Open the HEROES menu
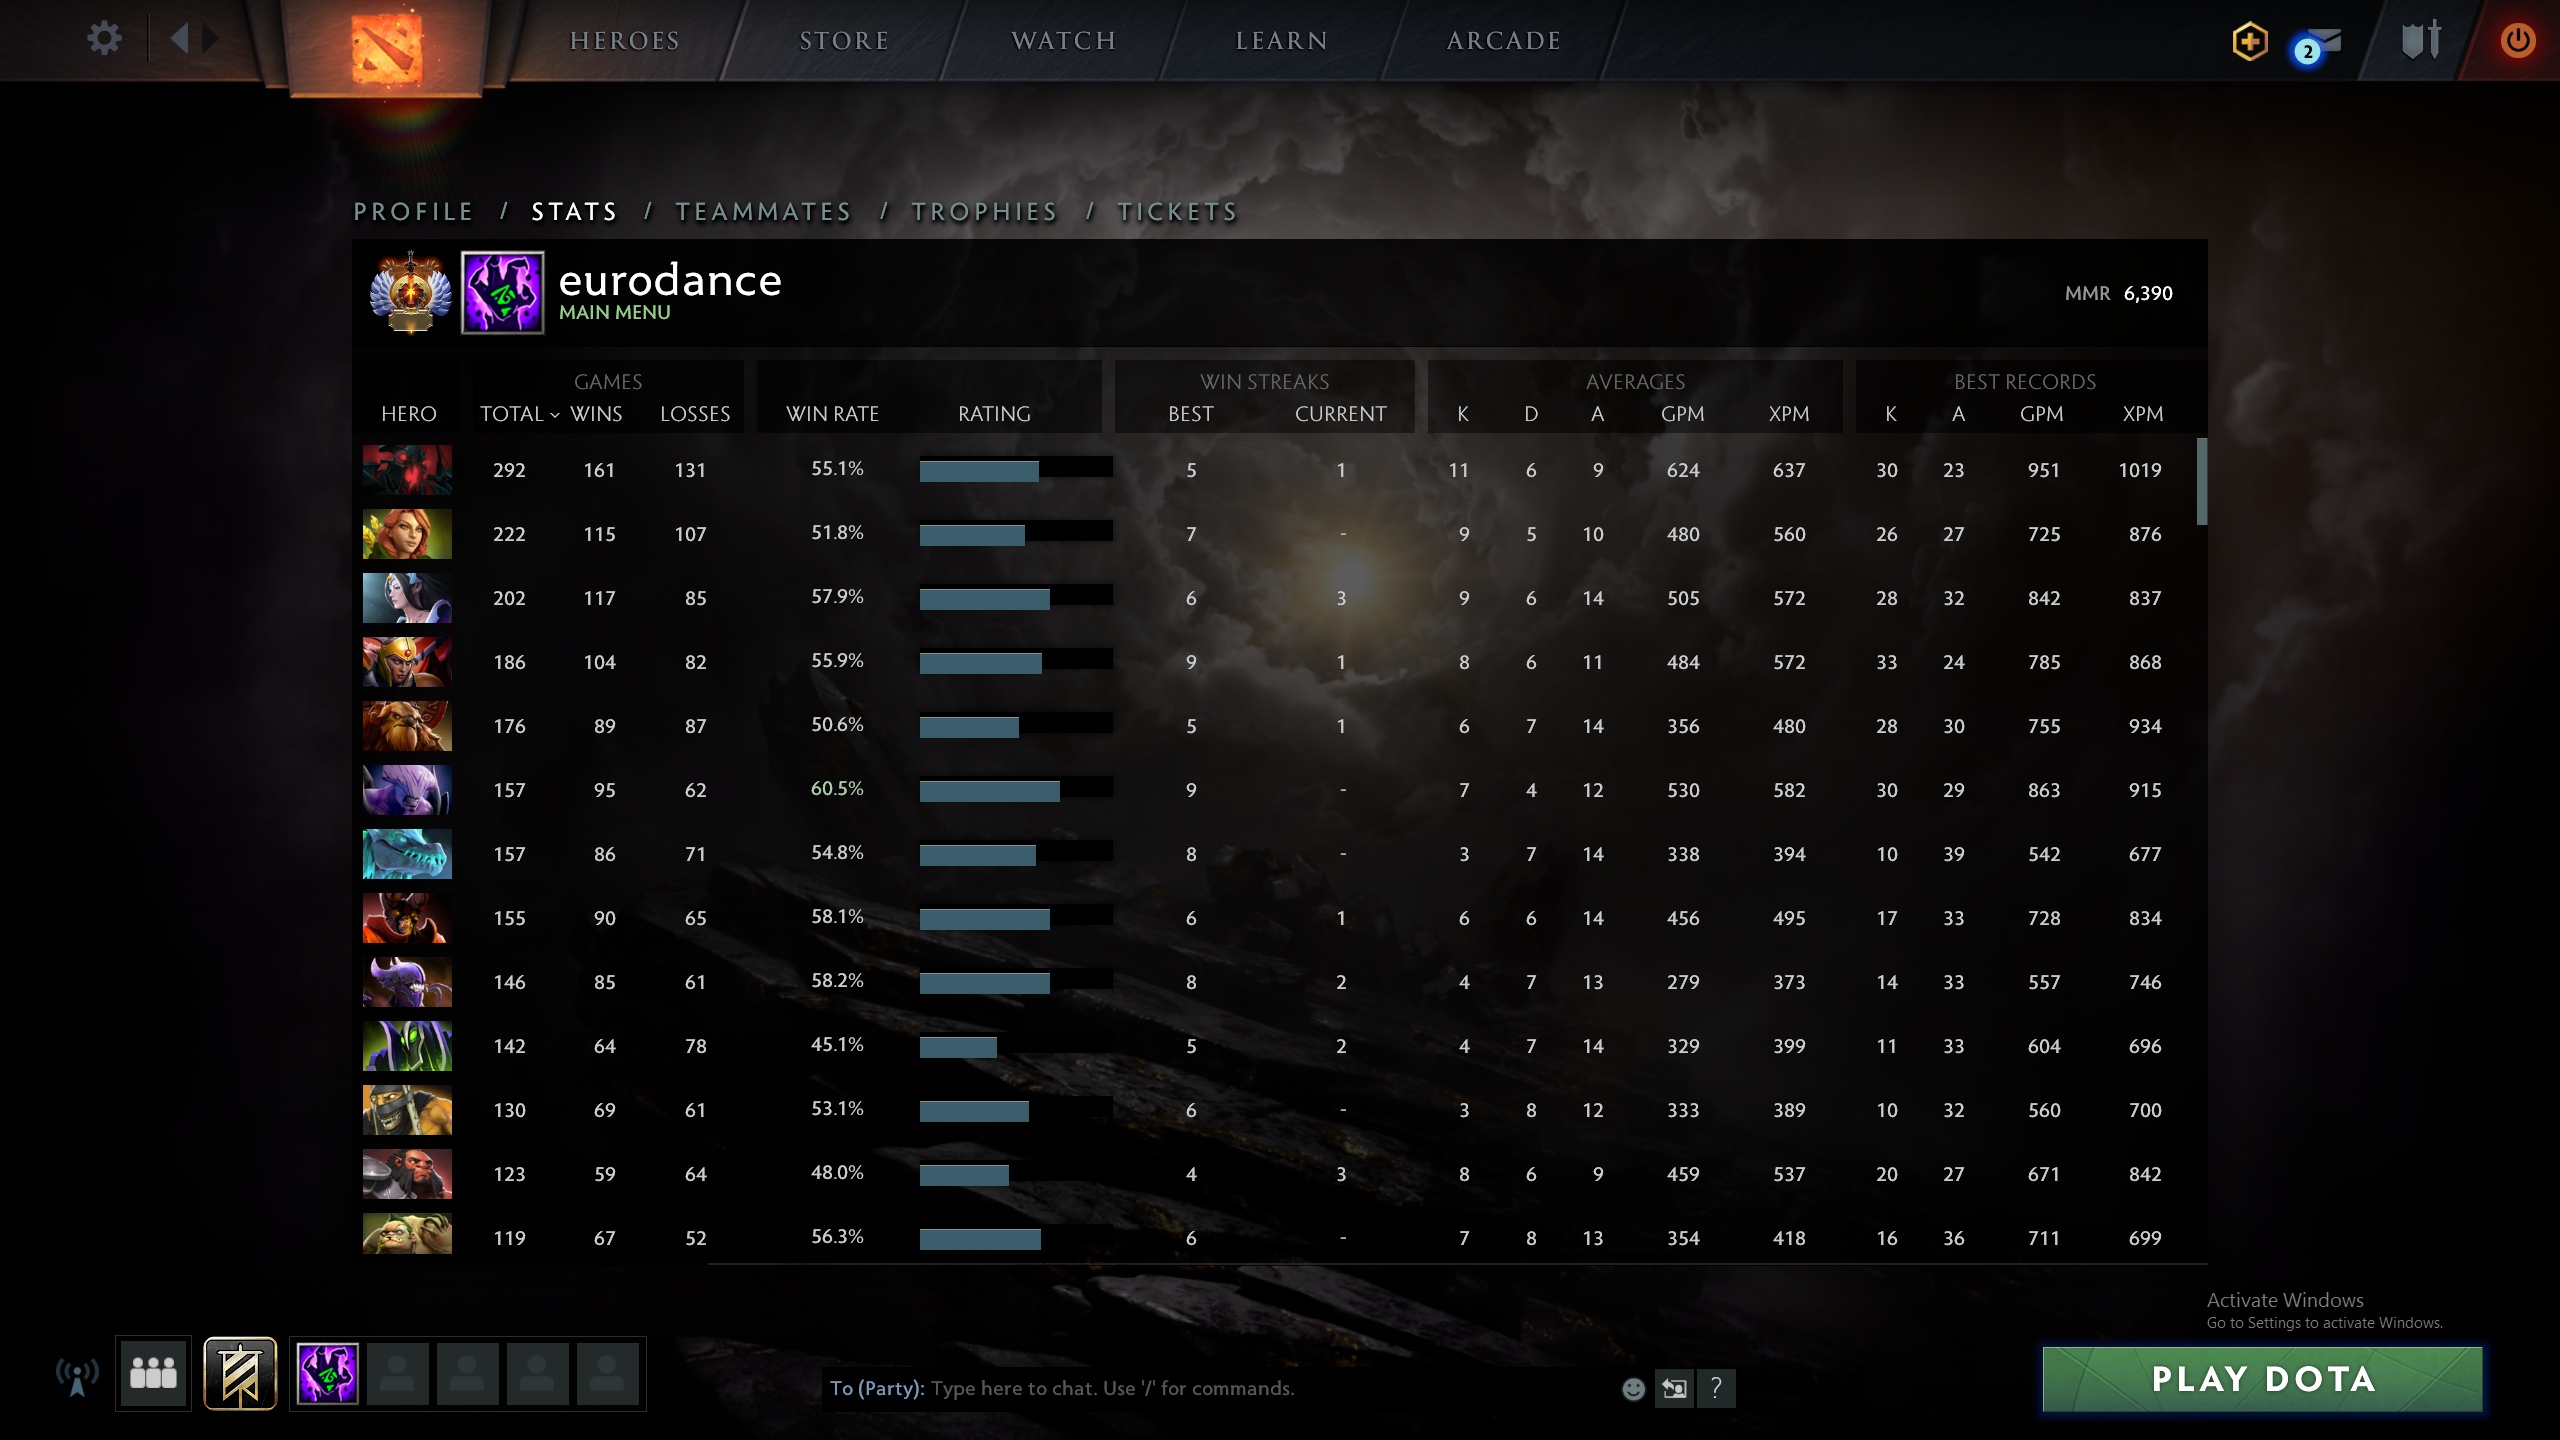 coord(625,41)
